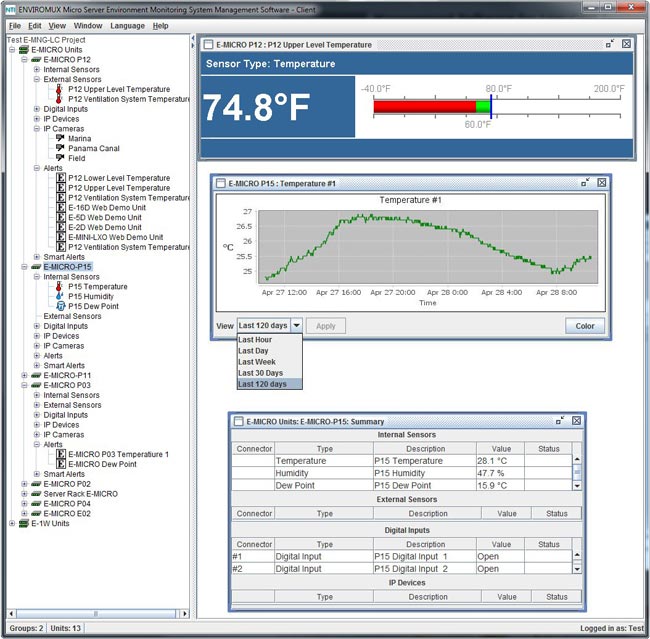Click the E-MICRO P12 device icon
The height and width of the screenshot is (639, 650).
tap(36, 60)
